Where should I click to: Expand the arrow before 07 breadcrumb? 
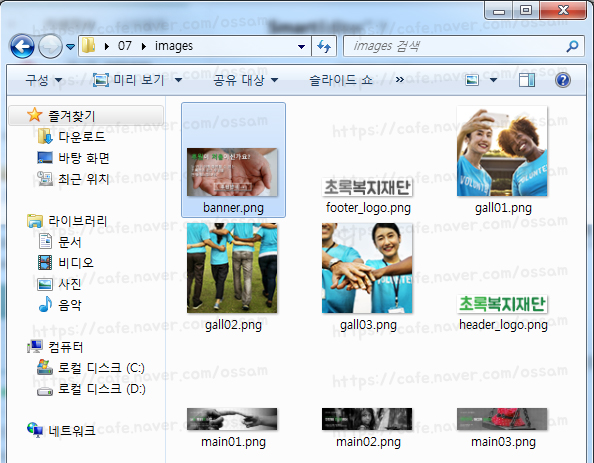pos(107,46)
